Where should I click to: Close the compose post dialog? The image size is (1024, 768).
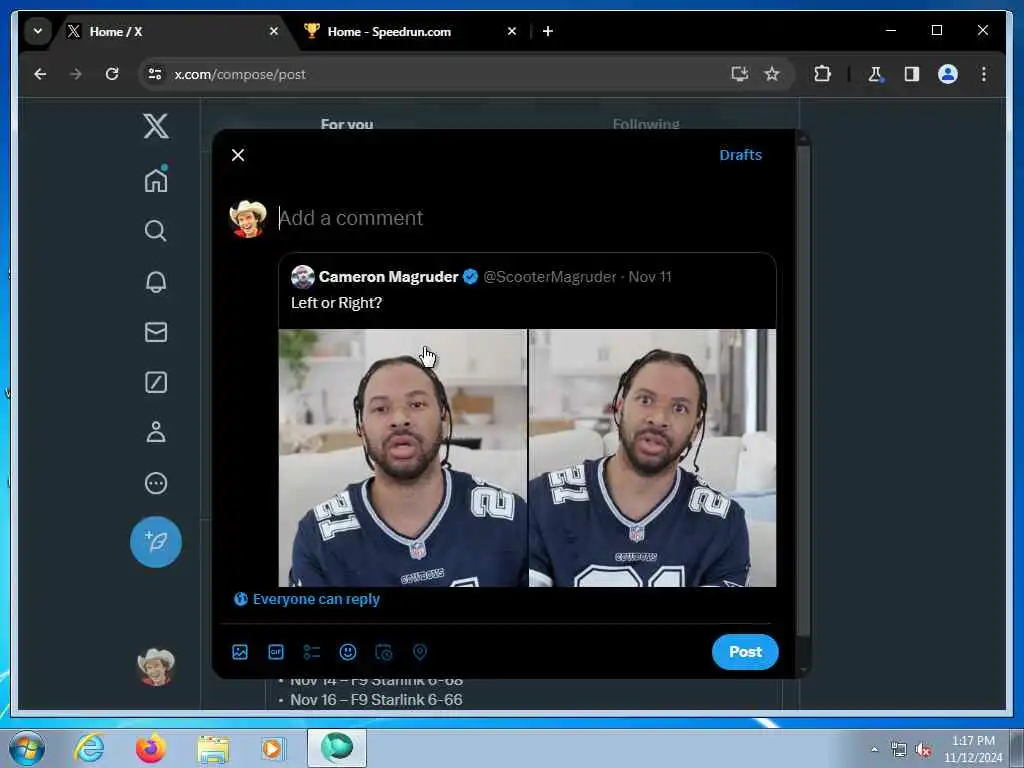coord(238,155)
